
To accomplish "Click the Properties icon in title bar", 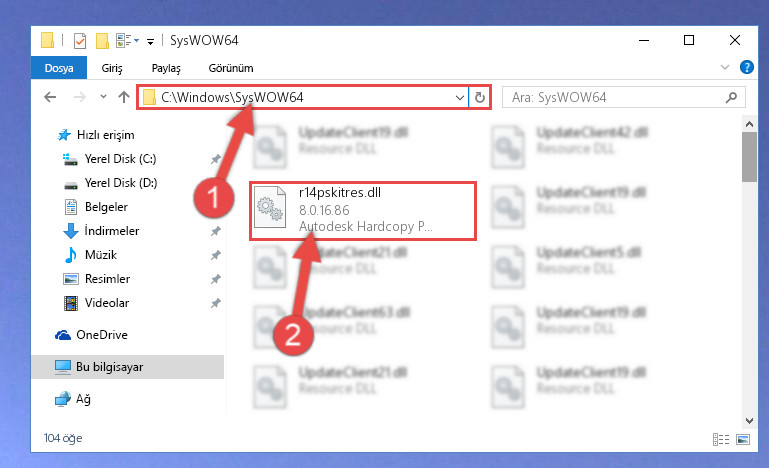I will [x=80, y=41].
